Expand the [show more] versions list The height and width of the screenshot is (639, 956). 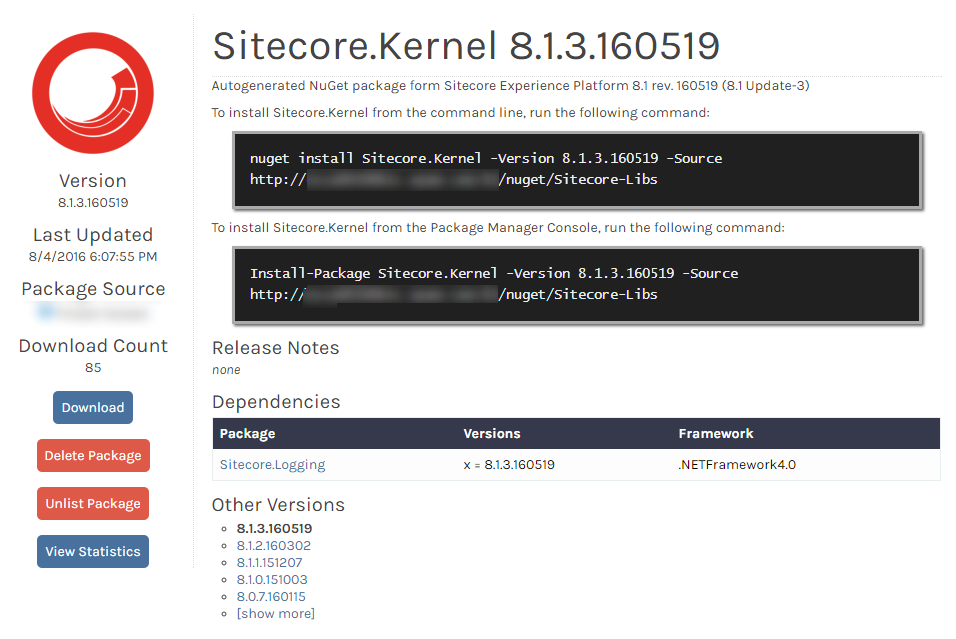275,613
